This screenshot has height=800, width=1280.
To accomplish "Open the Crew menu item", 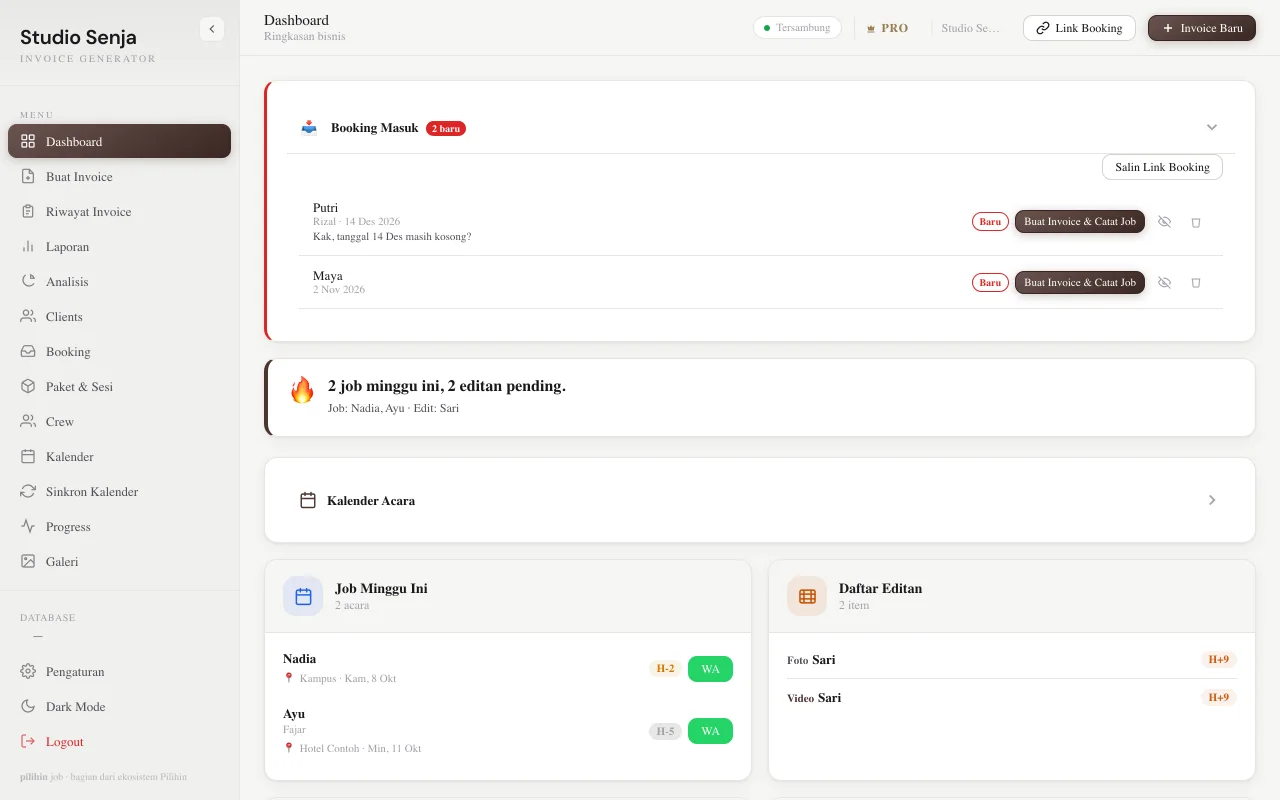I will pos(120,422).
